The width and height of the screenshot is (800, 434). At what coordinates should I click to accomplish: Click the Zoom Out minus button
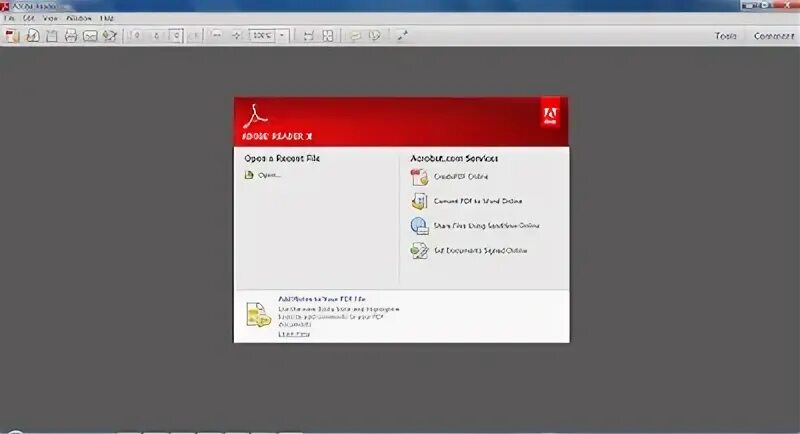(x=217, y=35)
